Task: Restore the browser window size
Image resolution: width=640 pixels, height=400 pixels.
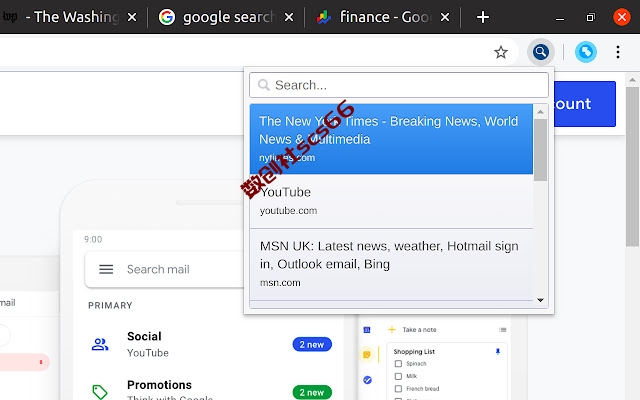Action: click(x=590, y=18)
